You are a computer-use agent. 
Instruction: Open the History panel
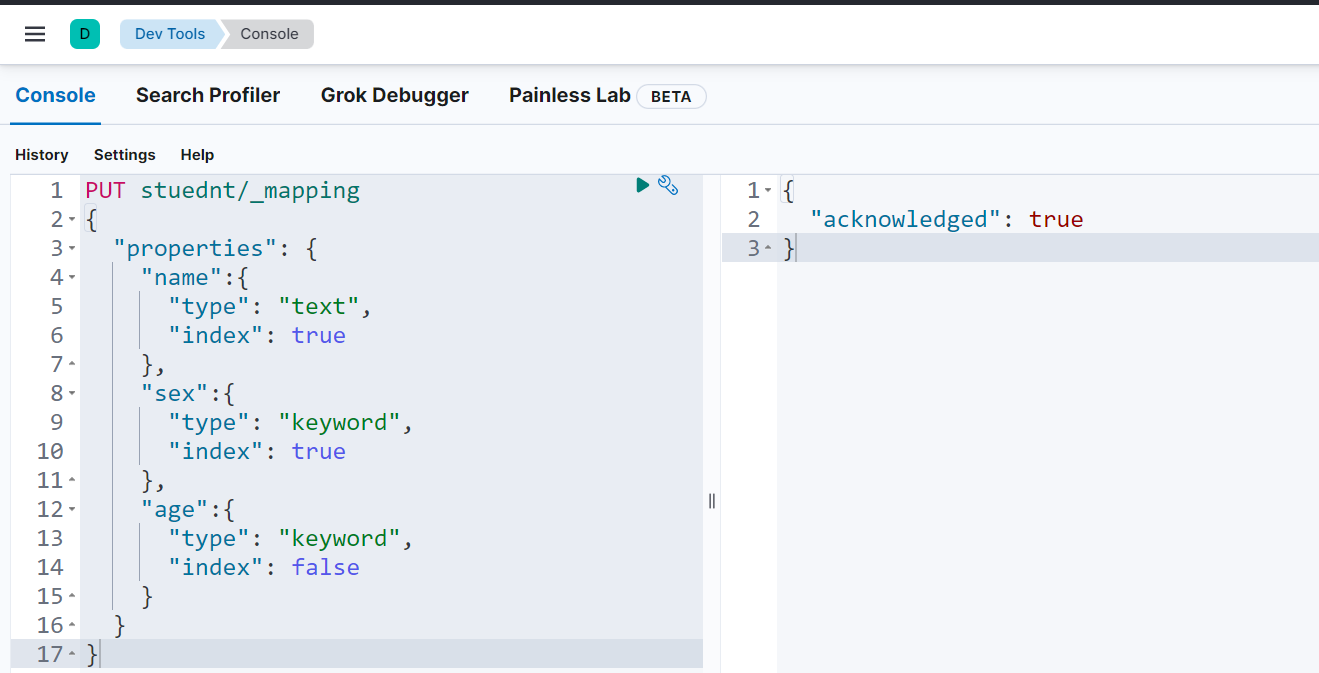[x=42, y=155]
